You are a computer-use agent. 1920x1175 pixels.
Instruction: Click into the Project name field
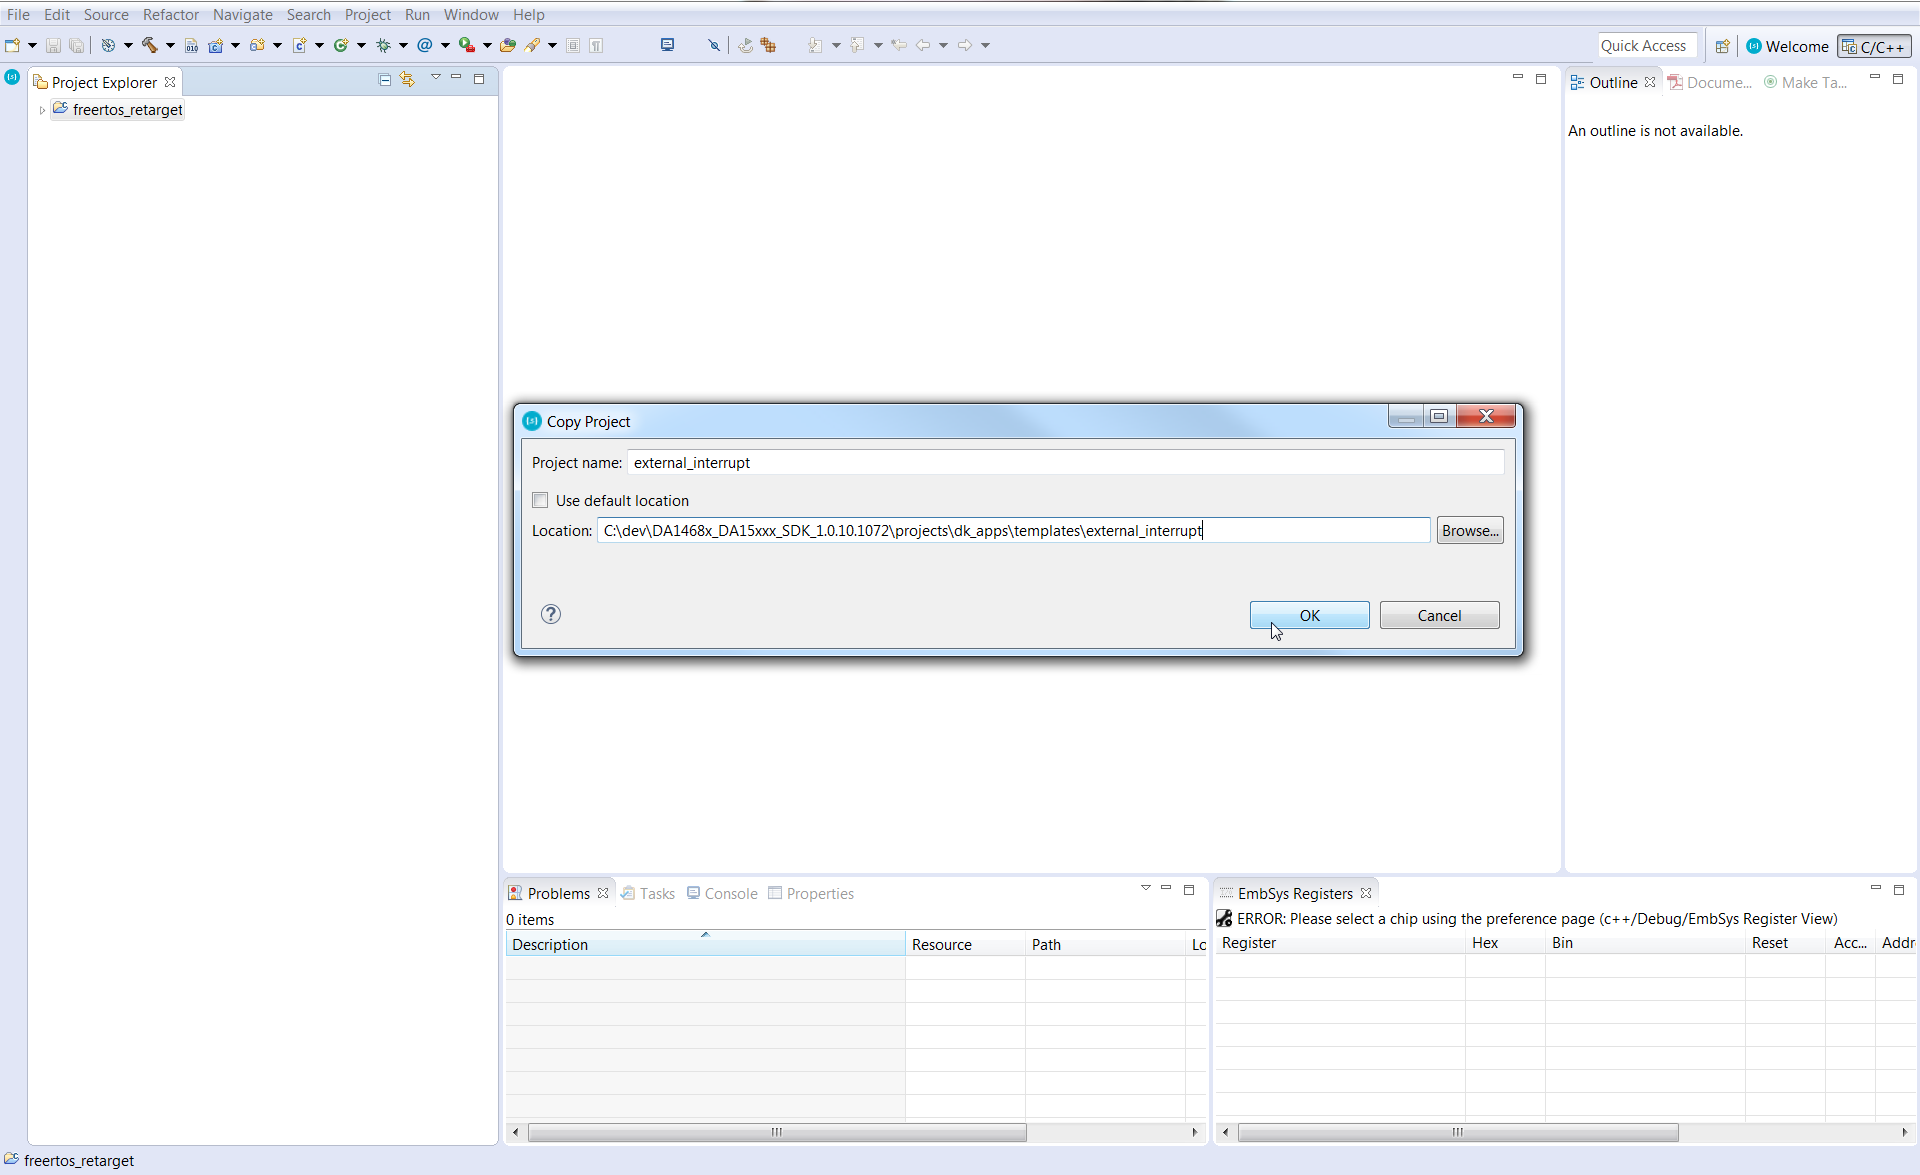(1064, 462)
